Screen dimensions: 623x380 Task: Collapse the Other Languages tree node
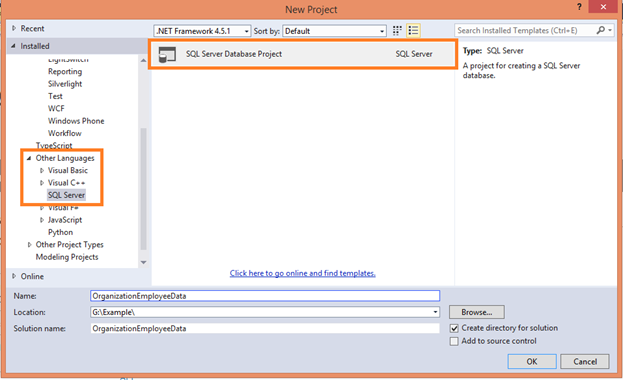click(29, 158)
